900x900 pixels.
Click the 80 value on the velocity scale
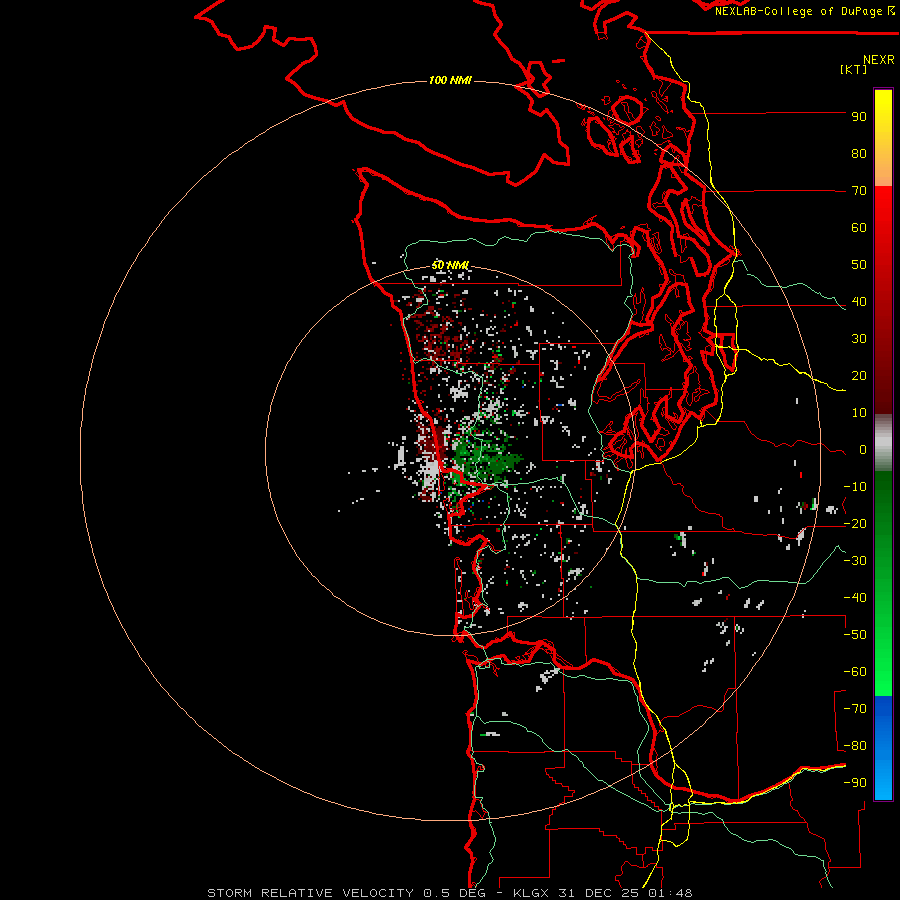click(x=859, y=153)
